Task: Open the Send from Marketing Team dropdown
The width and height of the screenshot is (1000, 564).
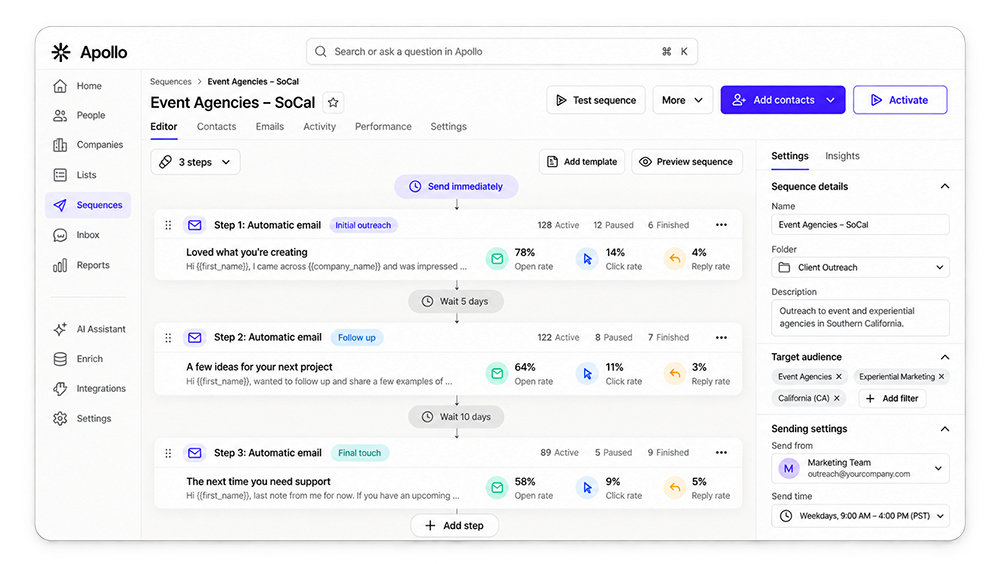Action: 860,468
